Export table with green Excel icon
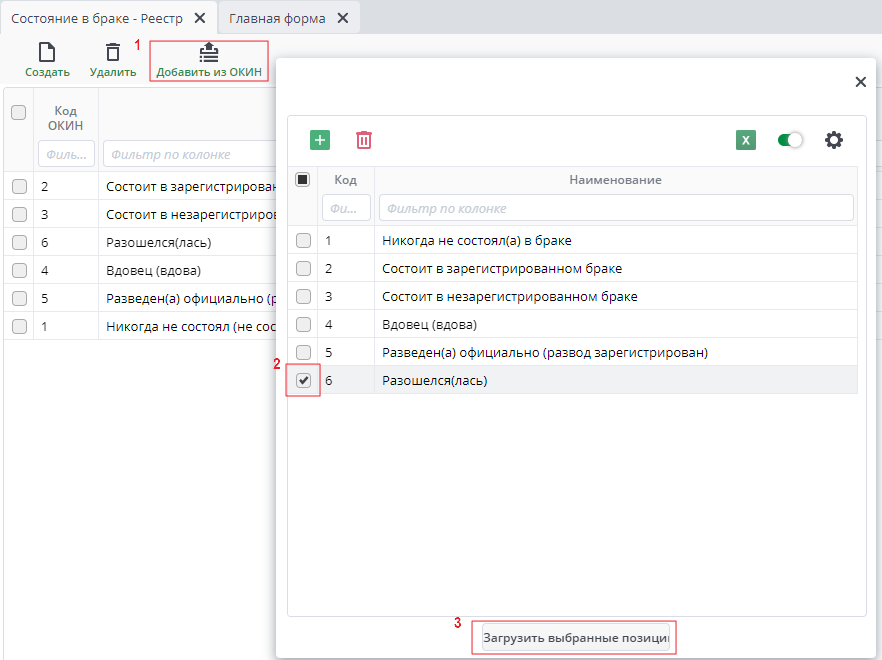 [x=746, y=140]
